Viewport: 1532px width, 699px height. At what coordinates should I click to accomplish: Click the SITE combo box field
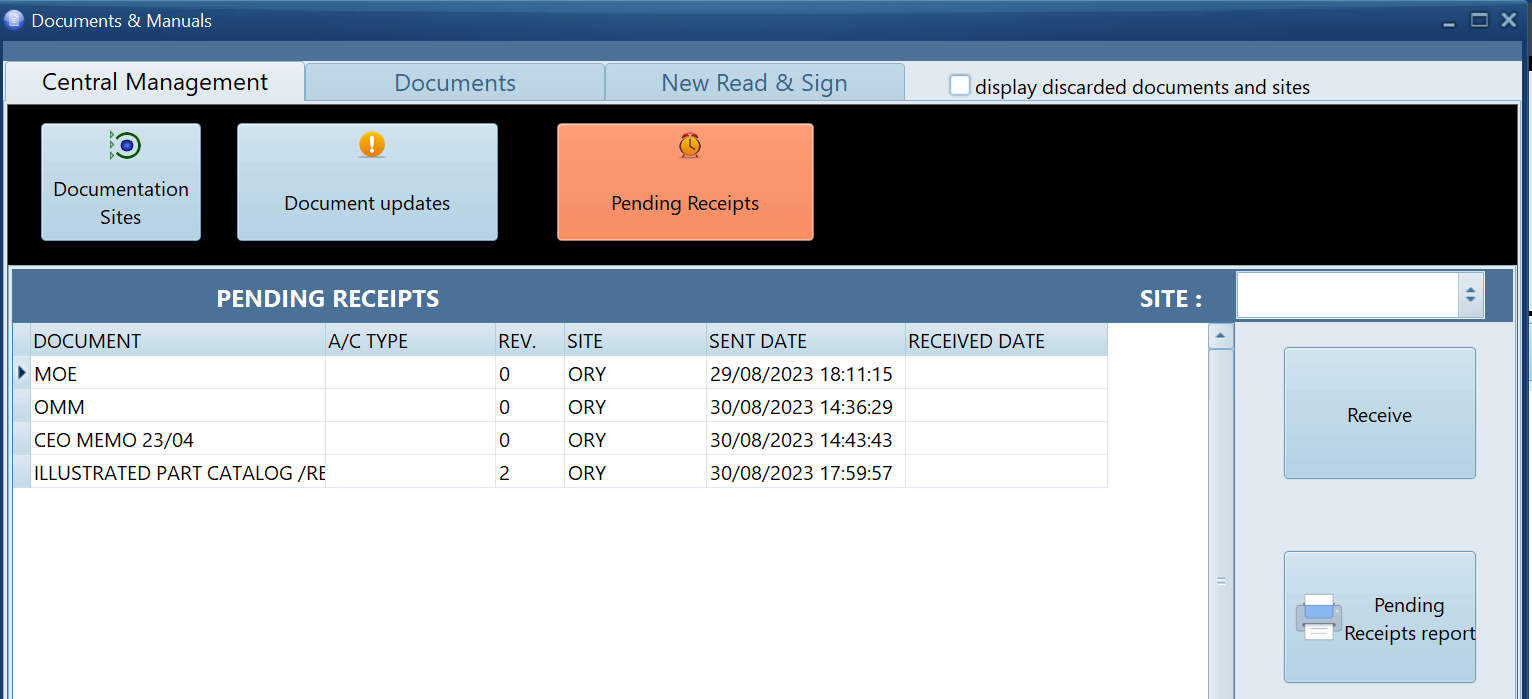1348,295
